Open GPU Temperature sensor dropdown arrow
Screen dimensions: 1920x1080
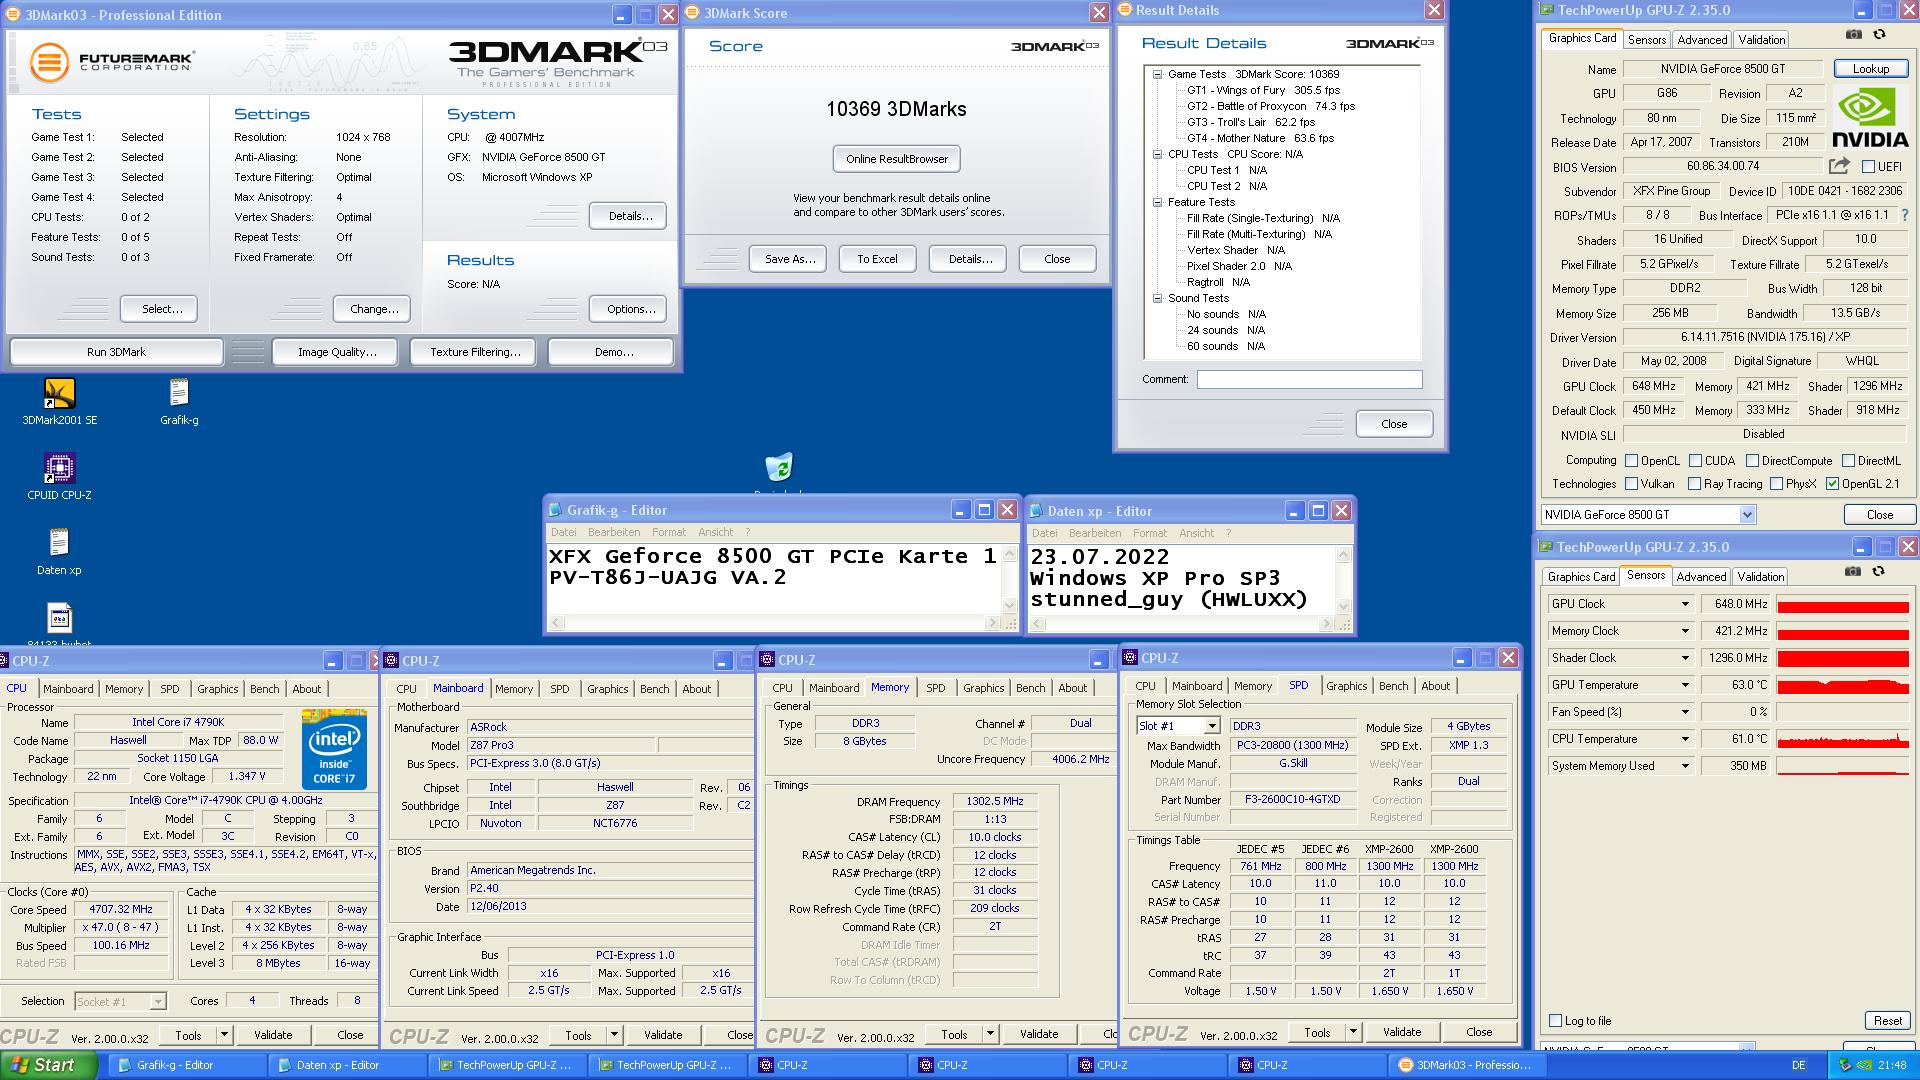click(x=1685, y=685)
